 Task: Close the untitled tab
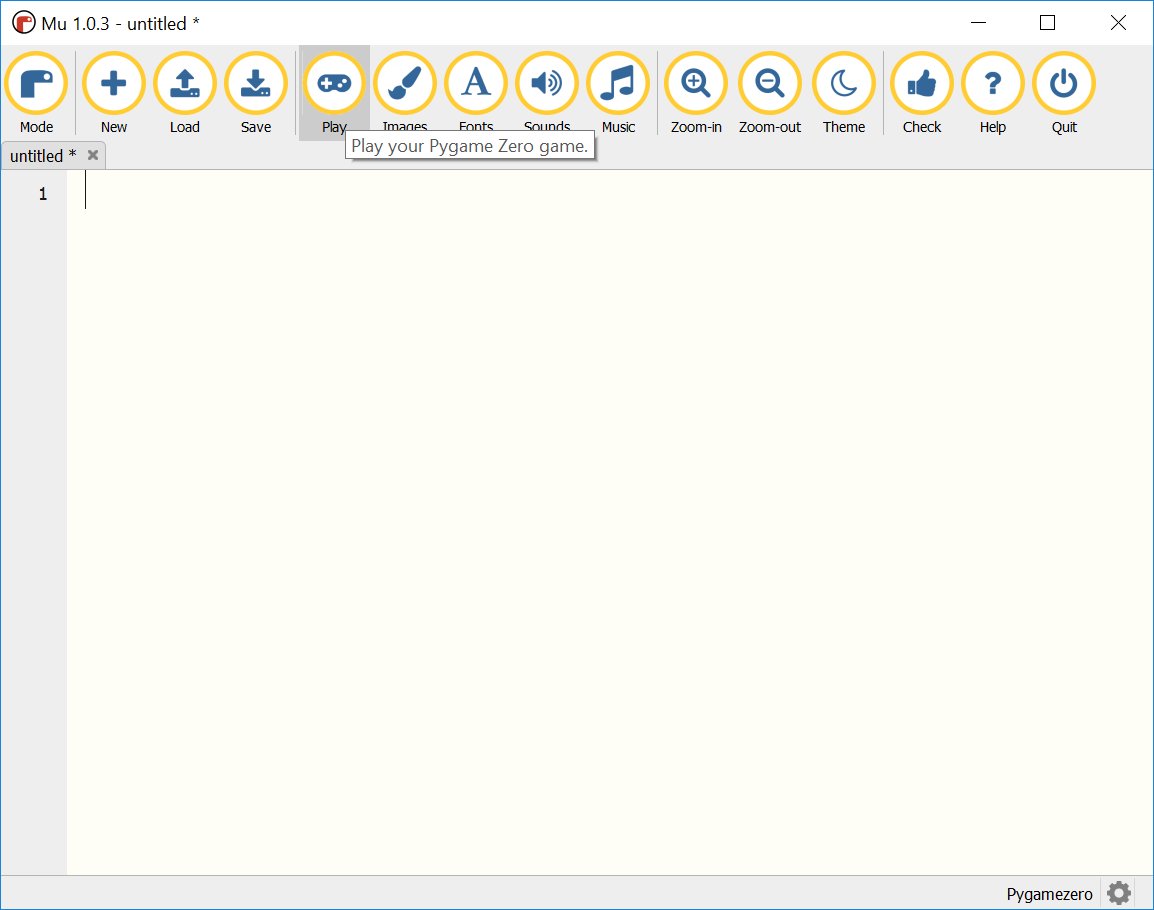coord(93,155)
